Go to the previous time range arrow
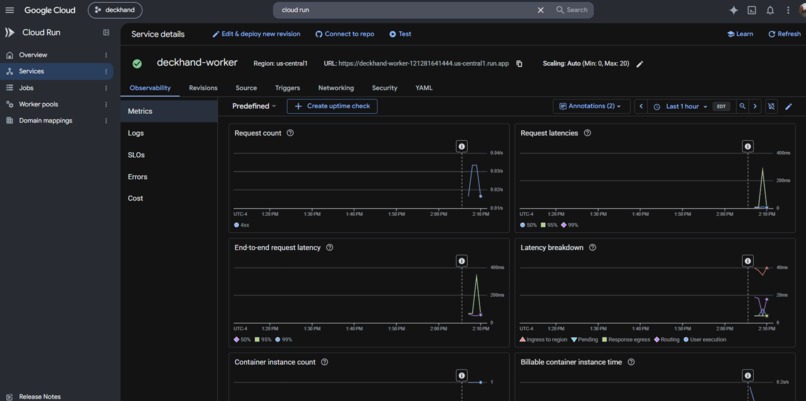Image resolution: width=806 pixels, height=401 pixels. 641,106
